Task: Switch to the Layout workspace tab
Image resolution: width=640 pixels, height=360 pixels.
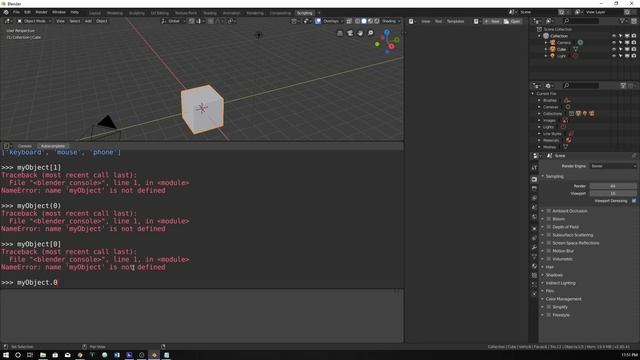Action: [x=95, y=13]
